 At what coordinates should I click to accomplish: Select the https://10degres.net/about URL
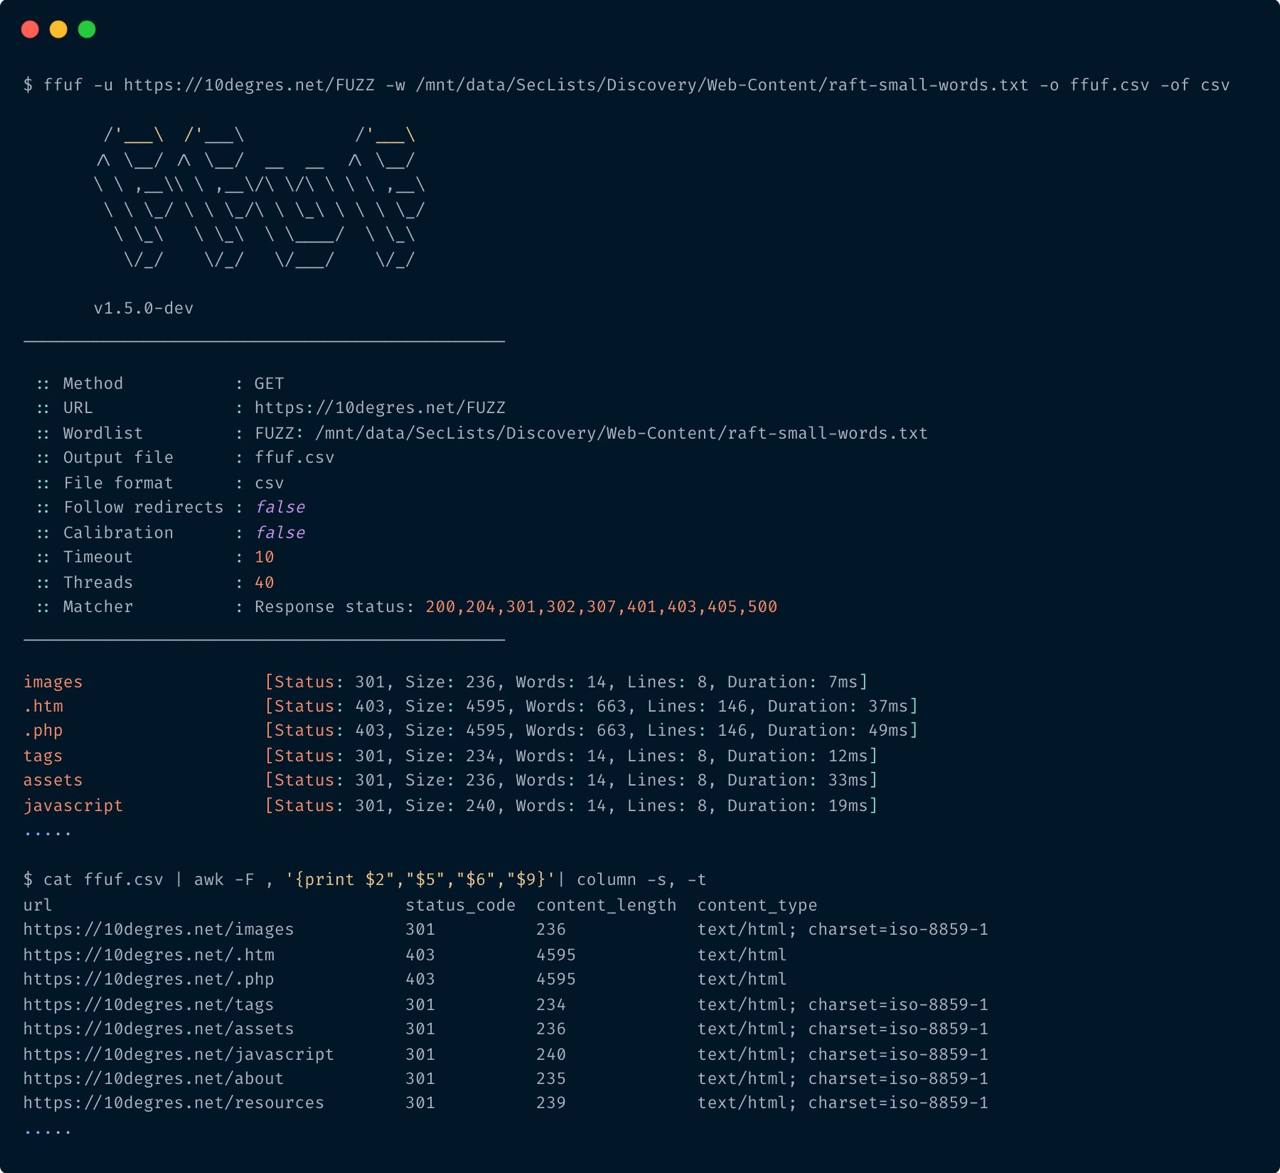pos(154,1078)
